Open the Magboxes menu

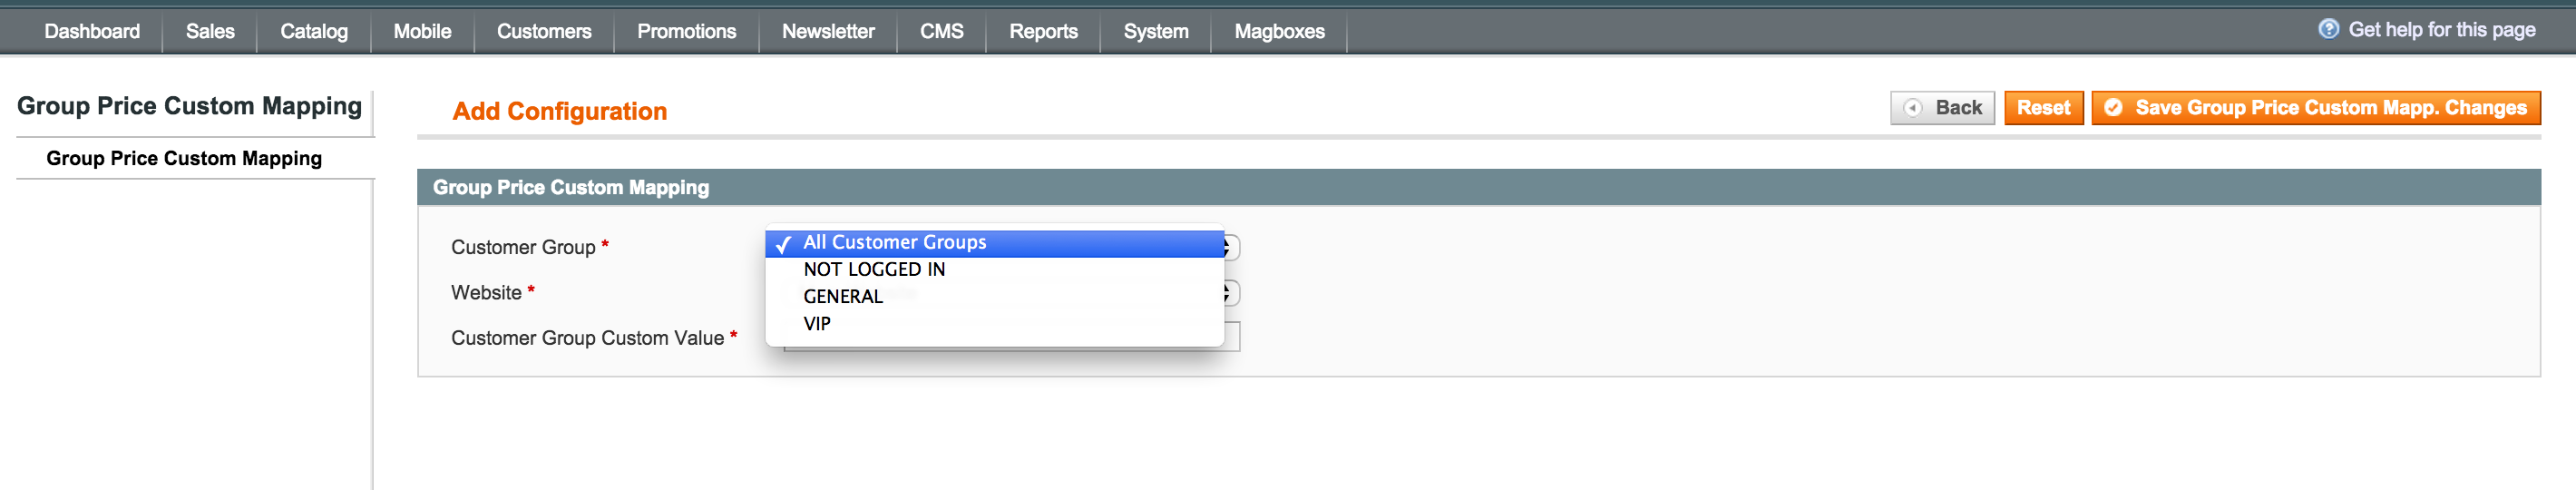click(1279, 31)
